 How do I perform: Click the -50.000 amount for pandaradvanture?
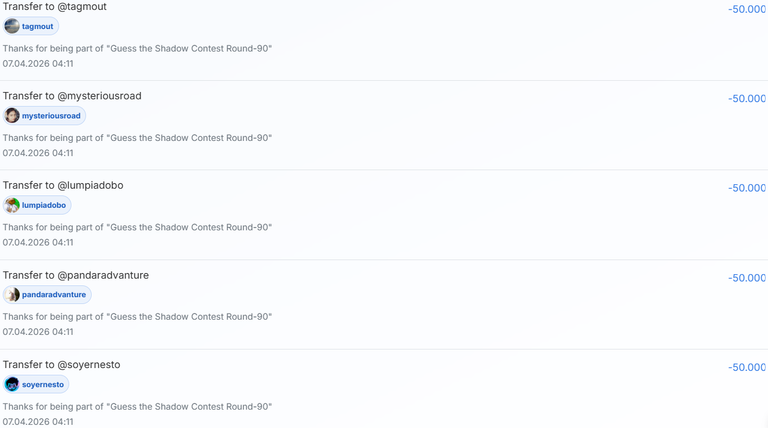tap(747, 278)
